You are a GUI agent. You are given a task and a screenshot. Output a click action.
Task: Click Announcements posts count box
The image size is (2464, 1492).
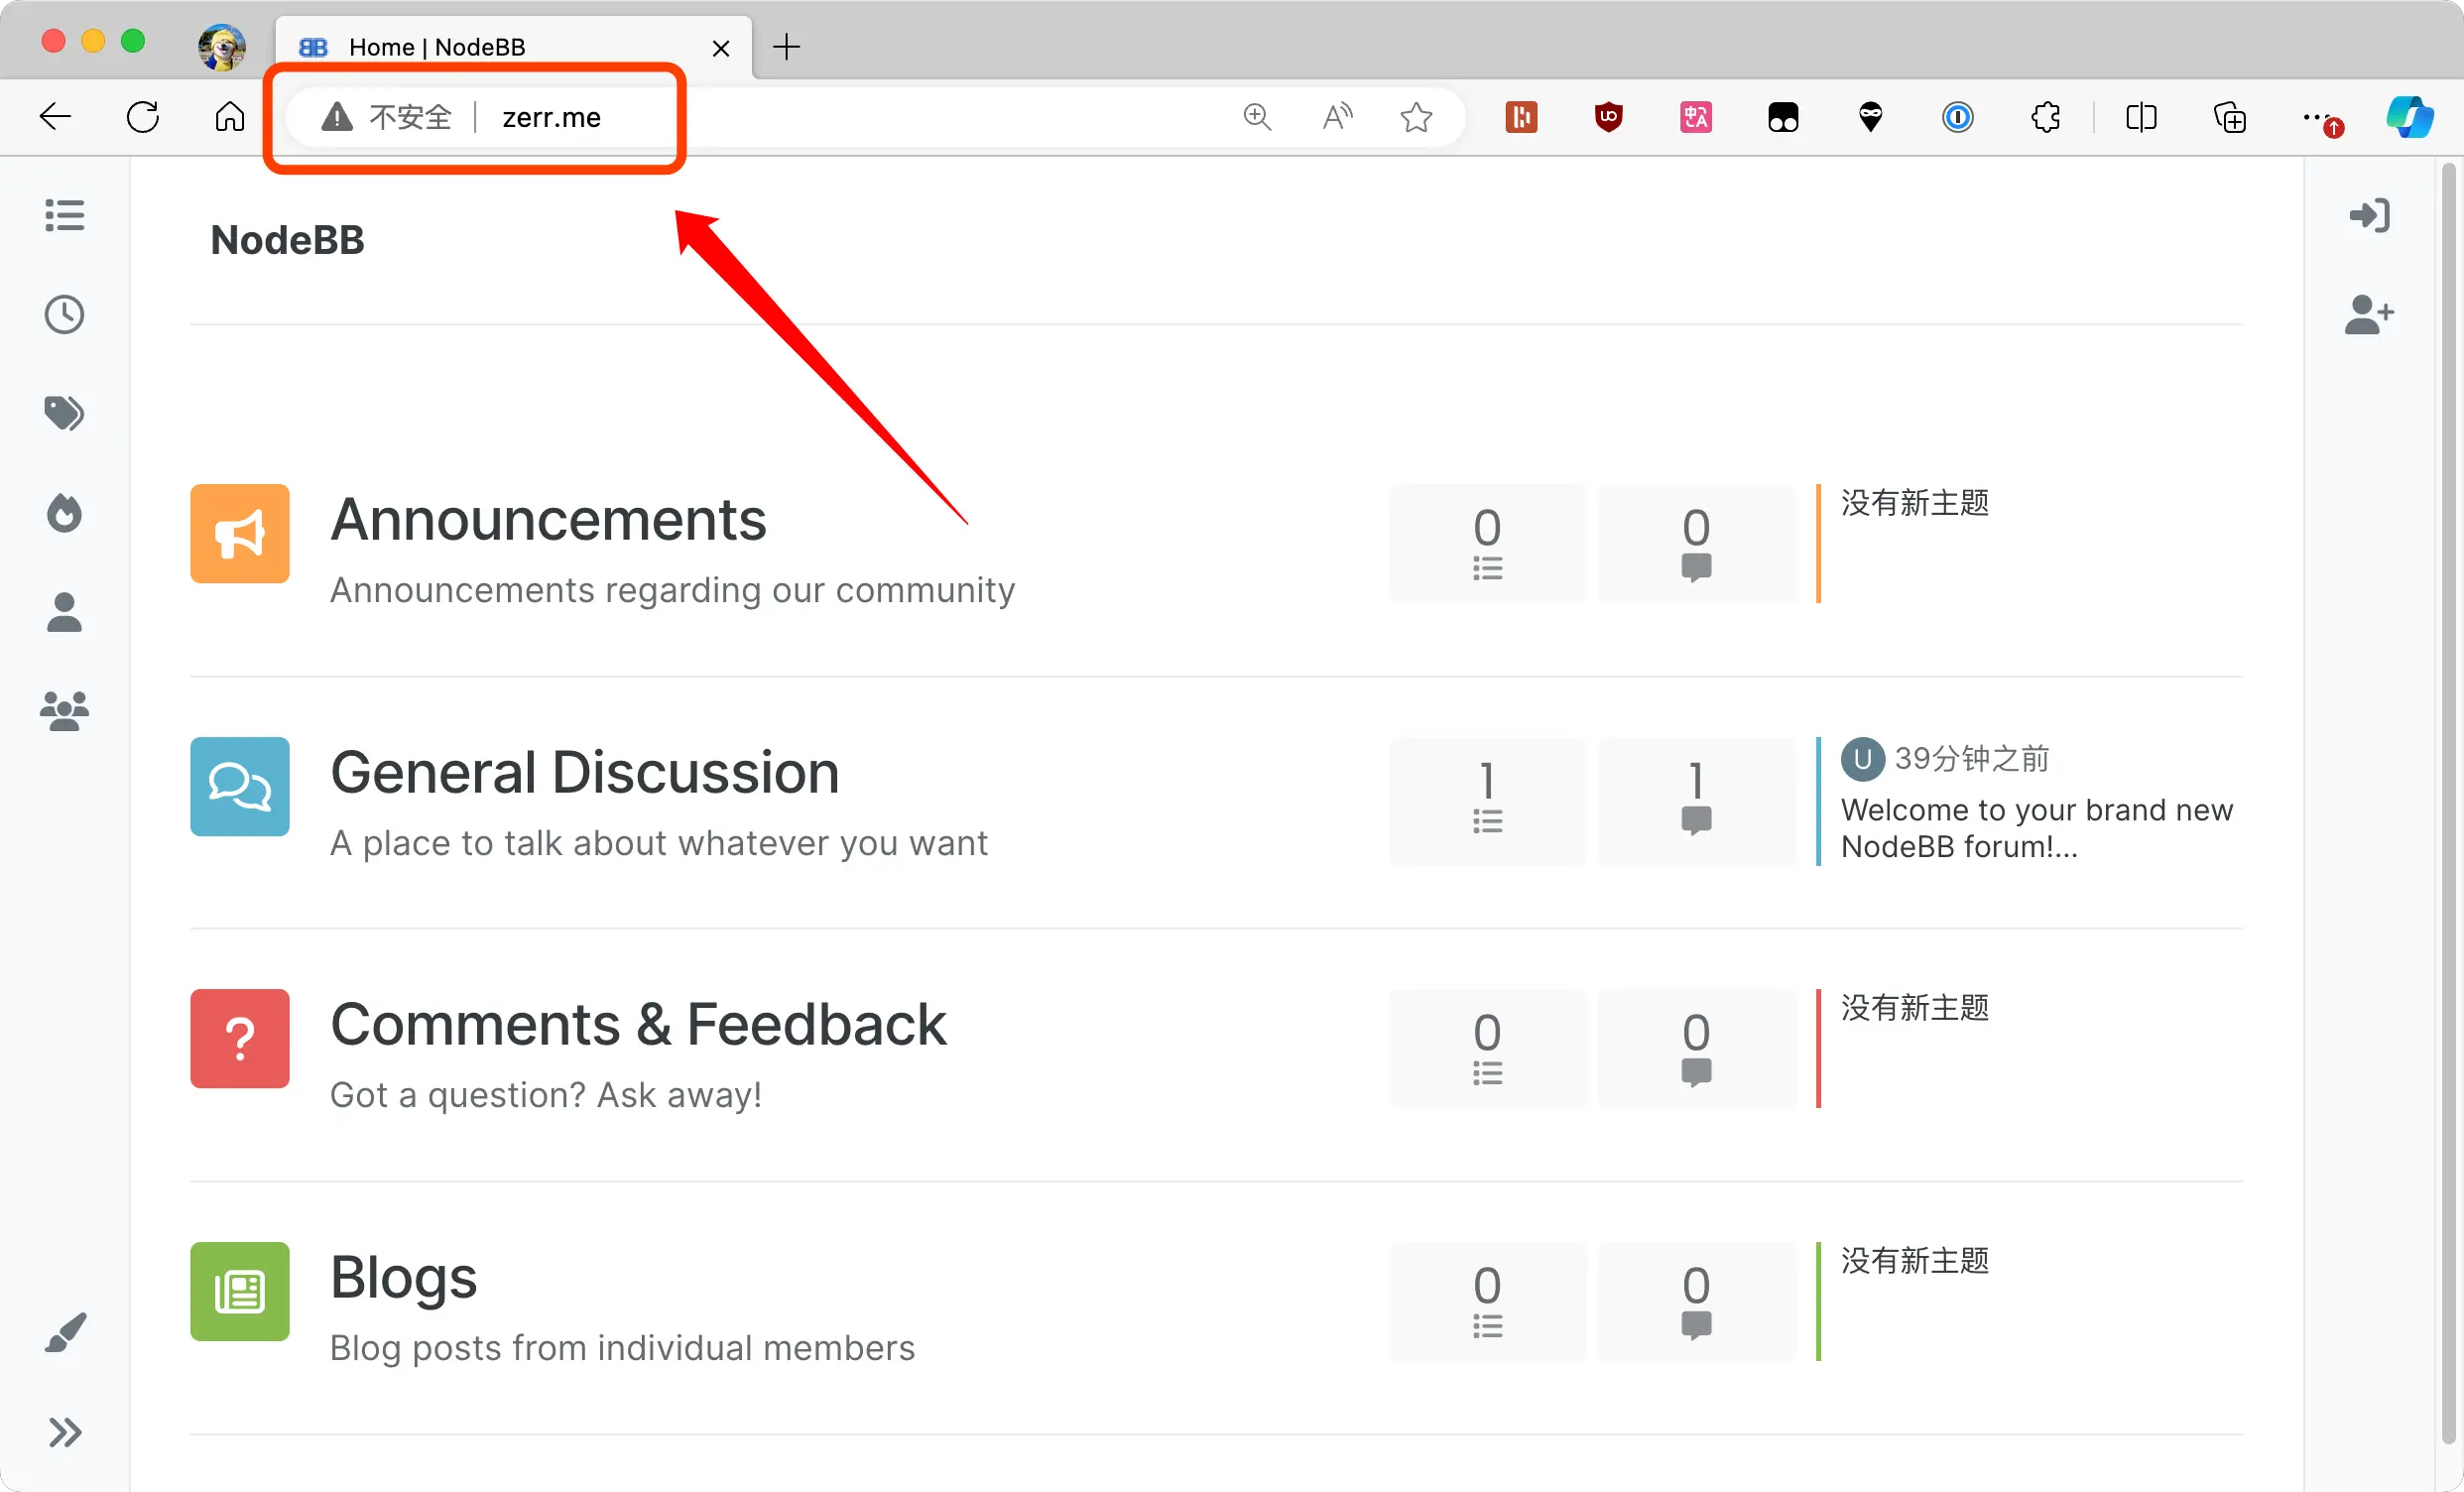click(x=1696, y=543)
